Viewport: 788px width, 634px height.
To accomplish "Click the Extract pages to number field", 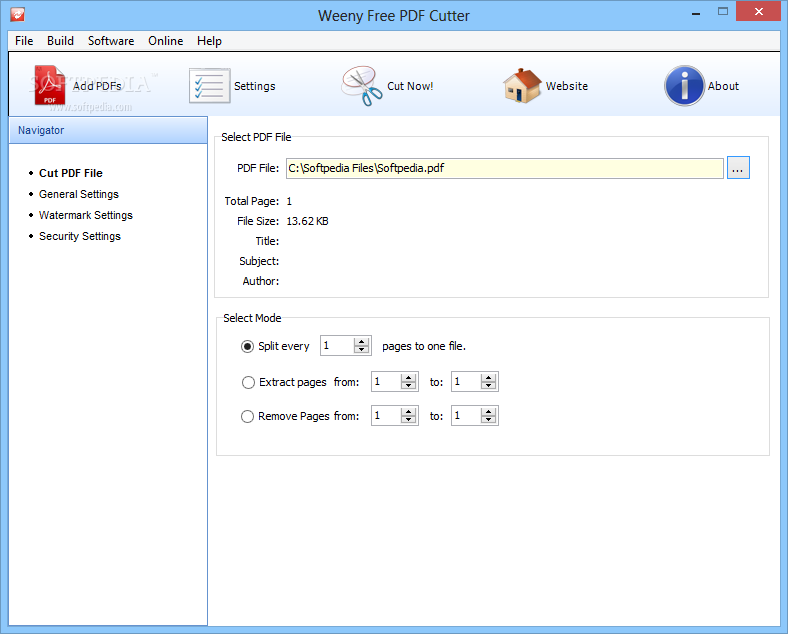I will point(466,382).
